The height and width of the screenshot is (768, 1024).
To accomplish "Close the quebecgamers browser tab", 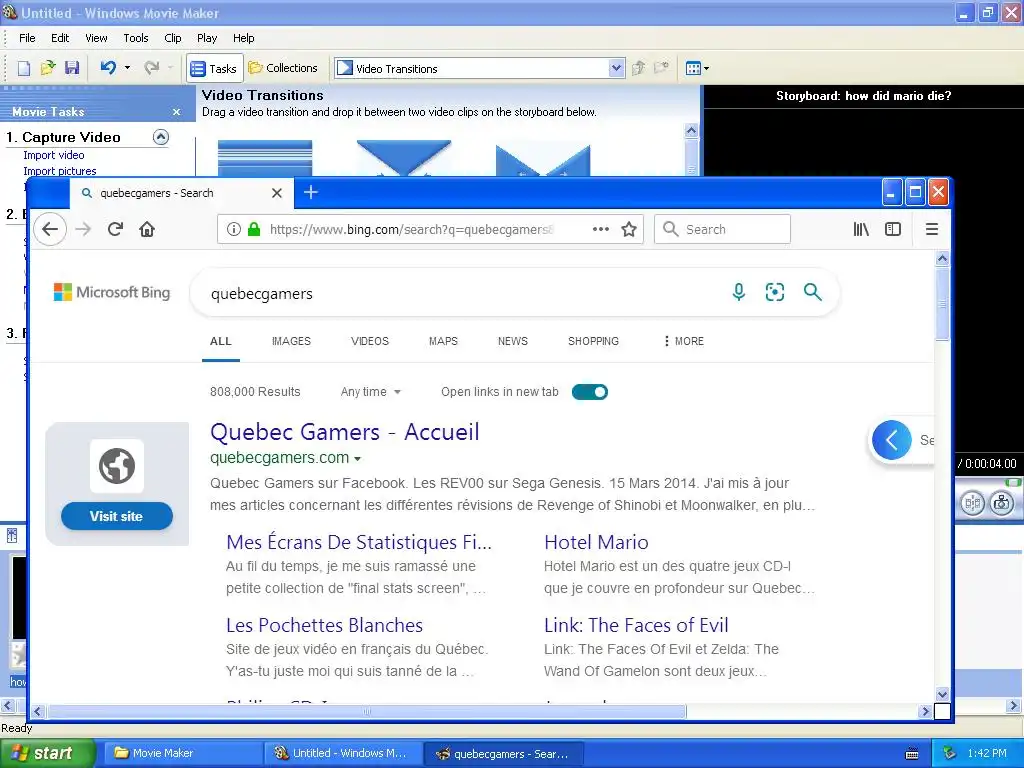I will pyautogui.click(x=277, y=193).
